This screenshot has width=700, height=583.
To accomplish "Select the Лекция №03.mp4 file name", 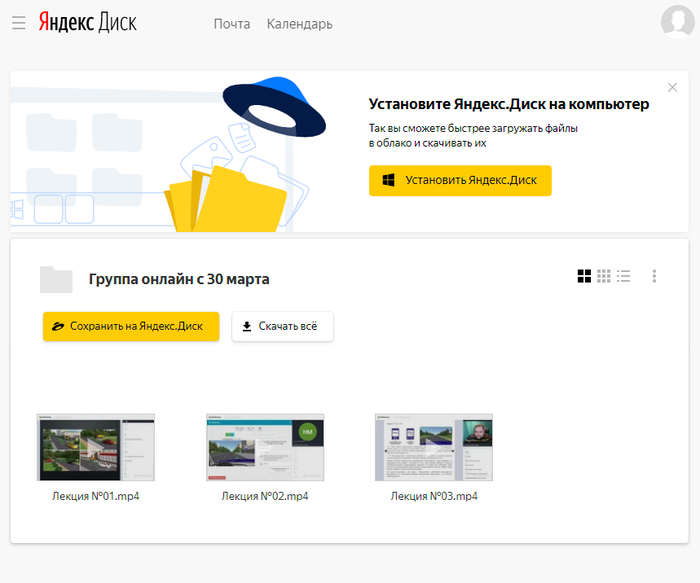I will [x=433, y=496].
